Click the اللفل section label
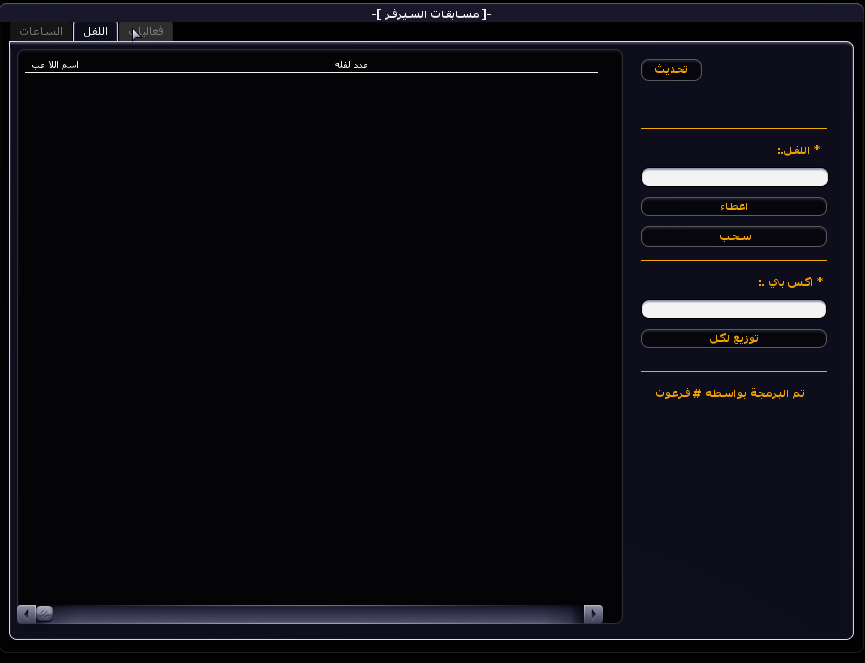The image size is (865, 663). [x=798, y=150]
